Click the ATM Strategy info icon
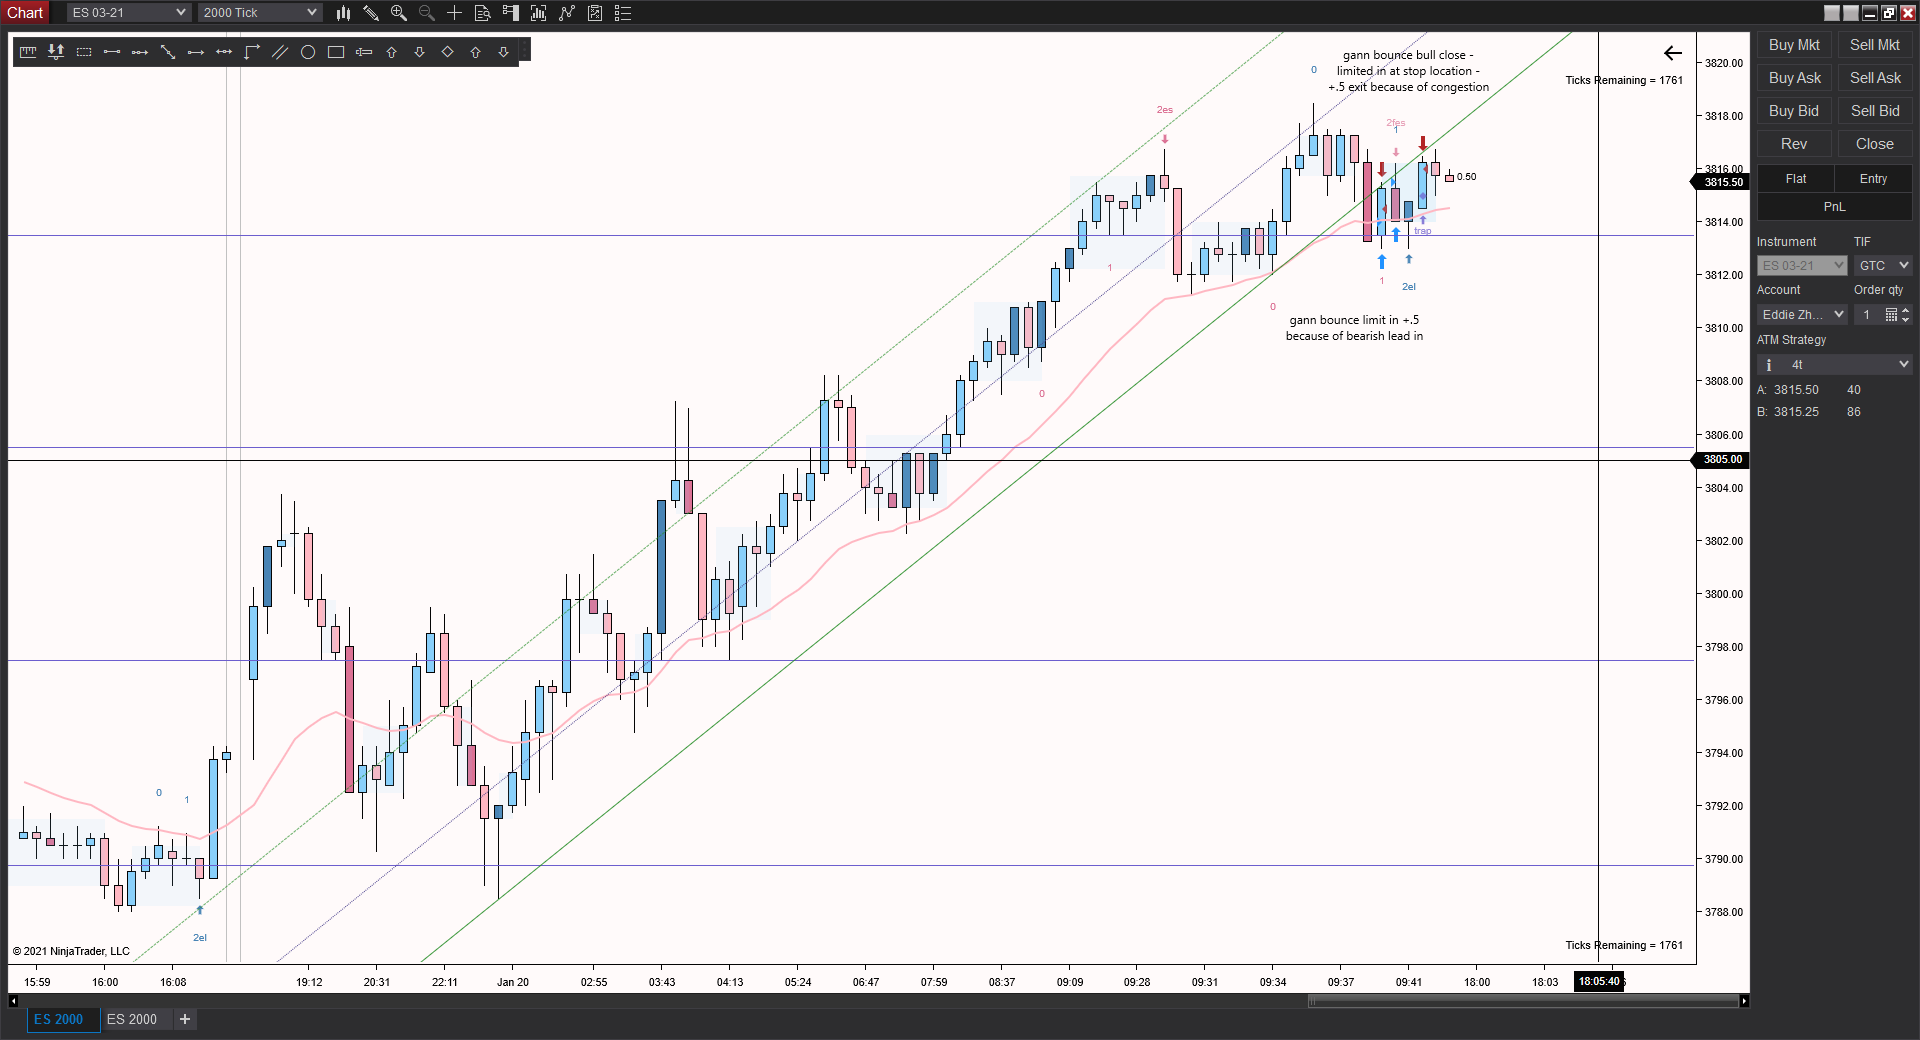This screenshot has height=1040, width=1920. [1769, 365]
